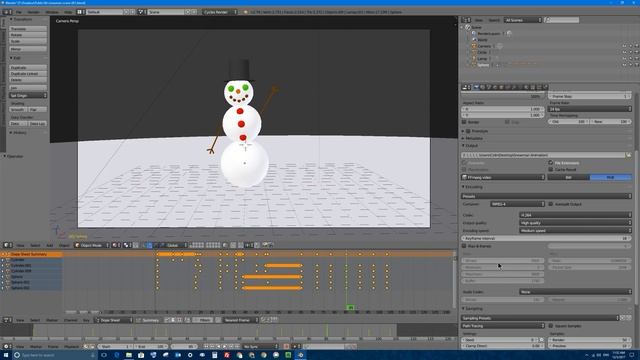The image size is (640, 360).
Task: Click the Mirror tool button
Action: click(x=28, y=49)
